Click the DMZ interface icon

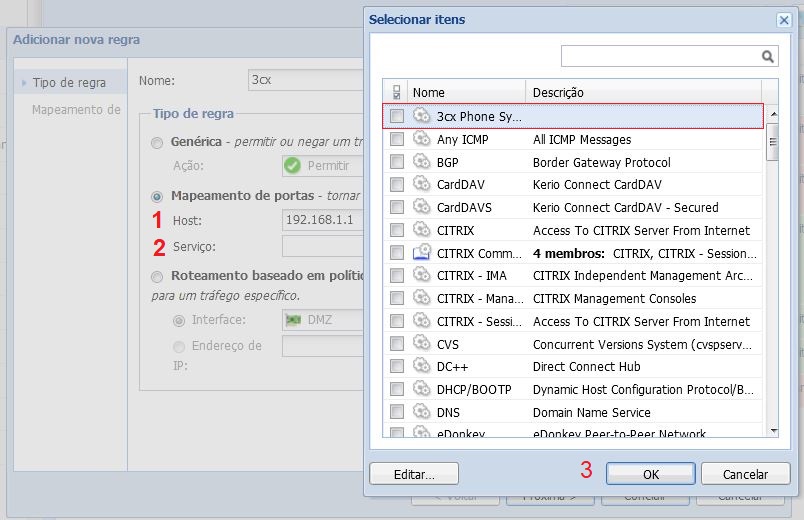[x=293, y=320]
